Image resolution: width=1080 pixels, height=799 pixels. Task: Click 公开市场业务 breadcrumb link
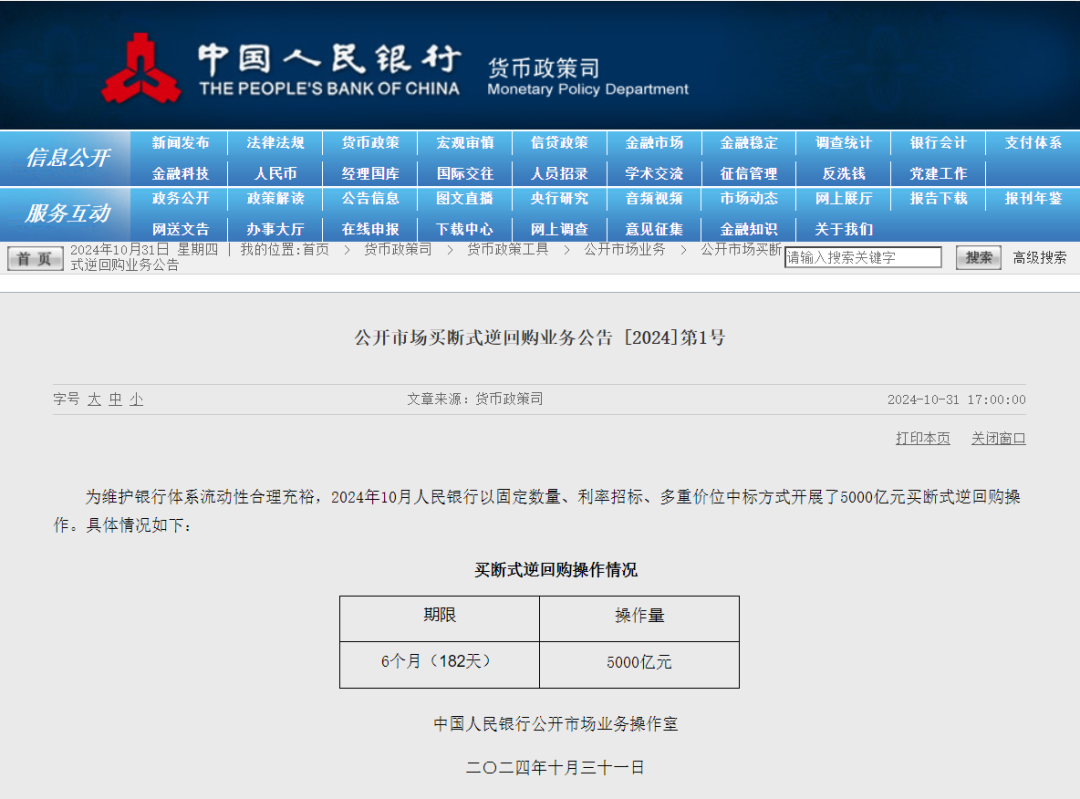pos(624,249)
